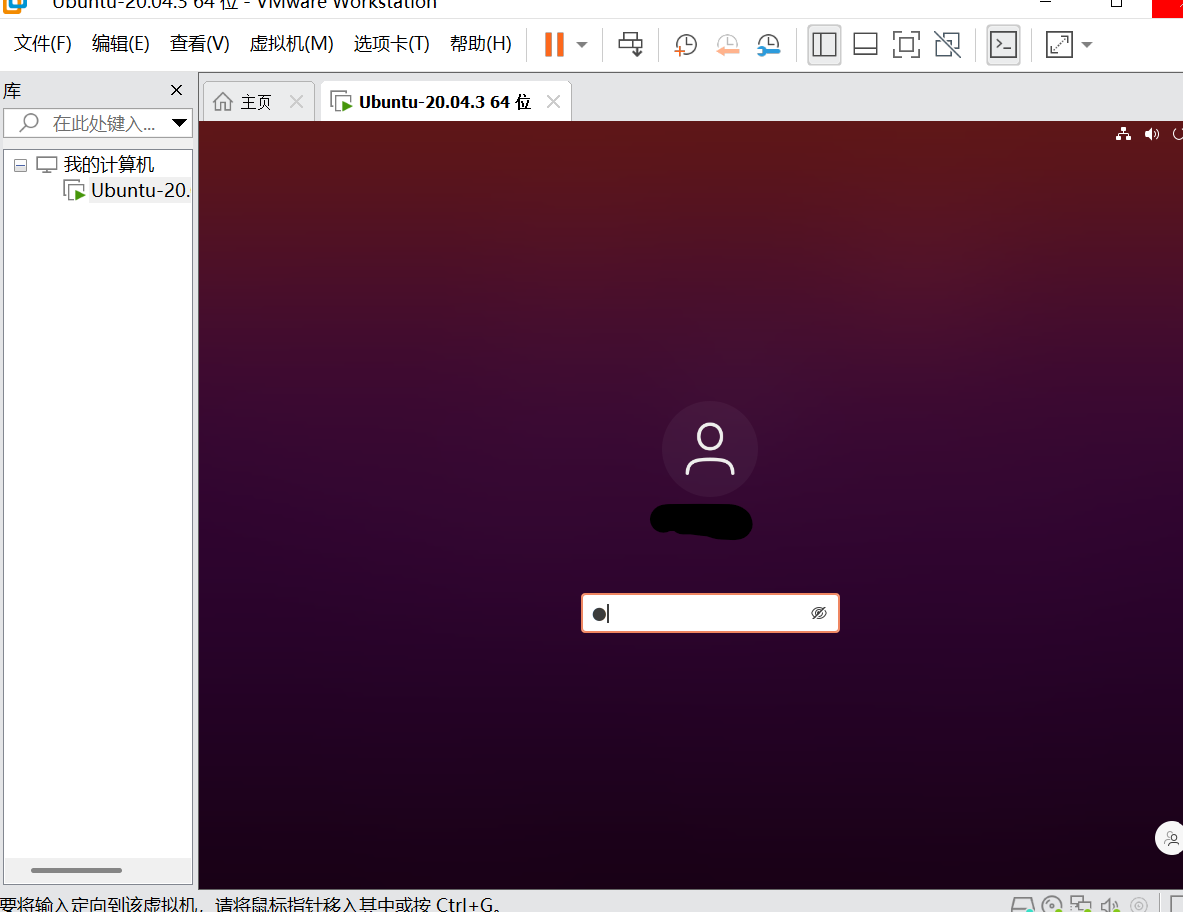Click the accessibility button at bottom right

coord(1170,838)
